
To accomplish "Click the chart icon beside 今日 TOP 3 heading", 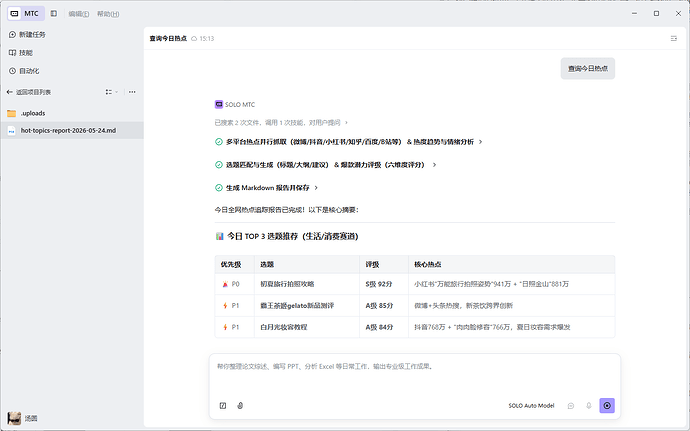I will (220, 236).
